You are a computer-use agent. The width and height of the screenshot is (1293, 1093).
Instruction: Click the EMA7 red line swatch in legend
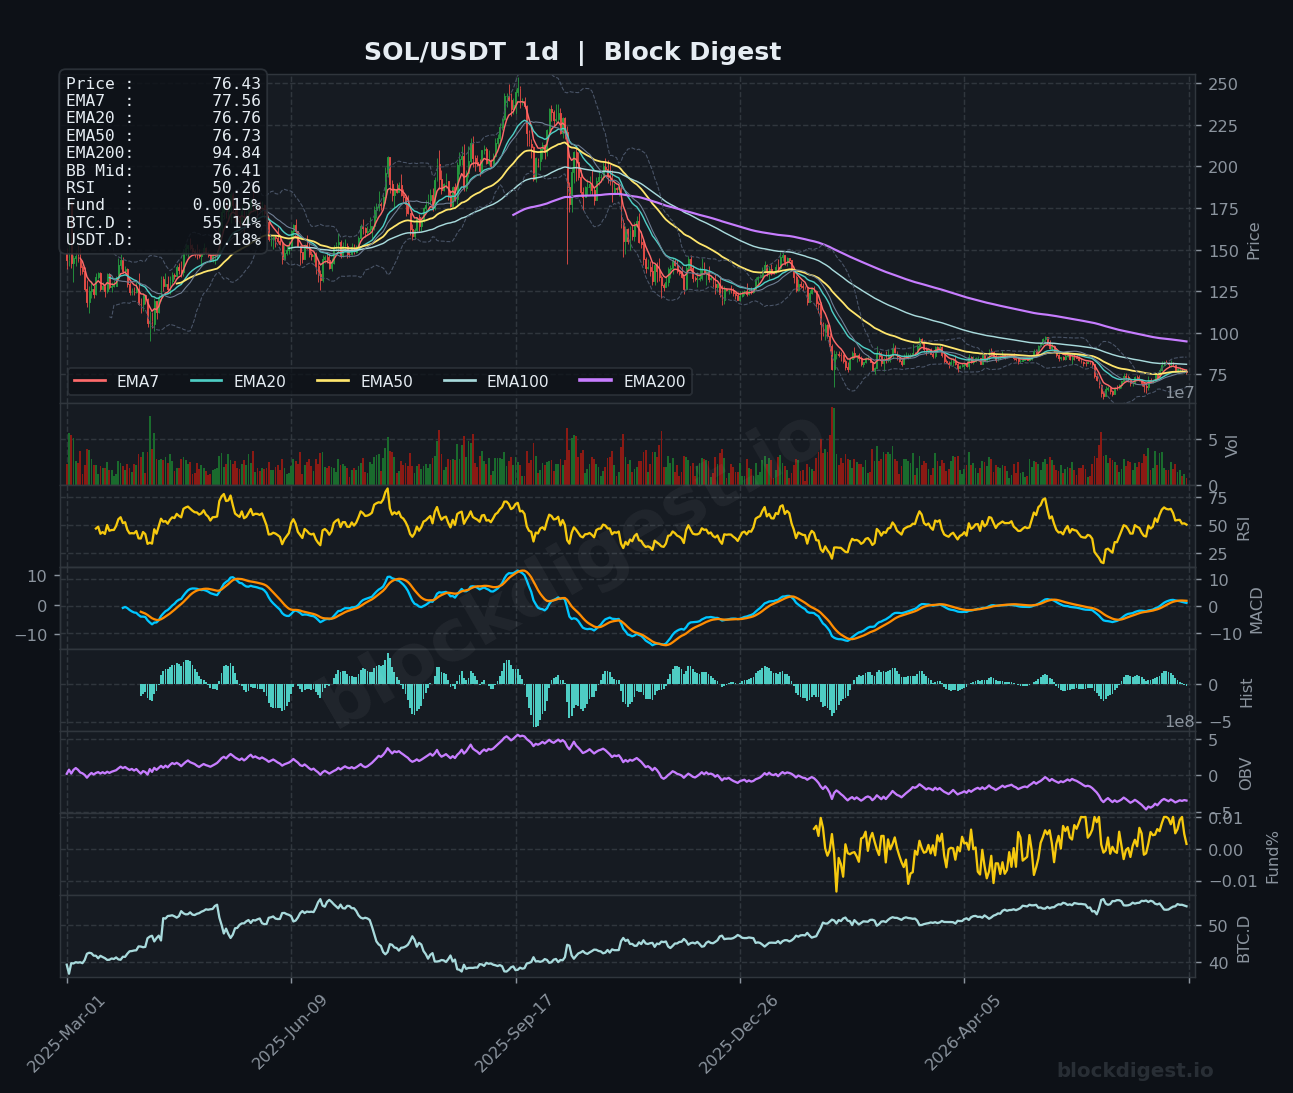pos(90,381)
